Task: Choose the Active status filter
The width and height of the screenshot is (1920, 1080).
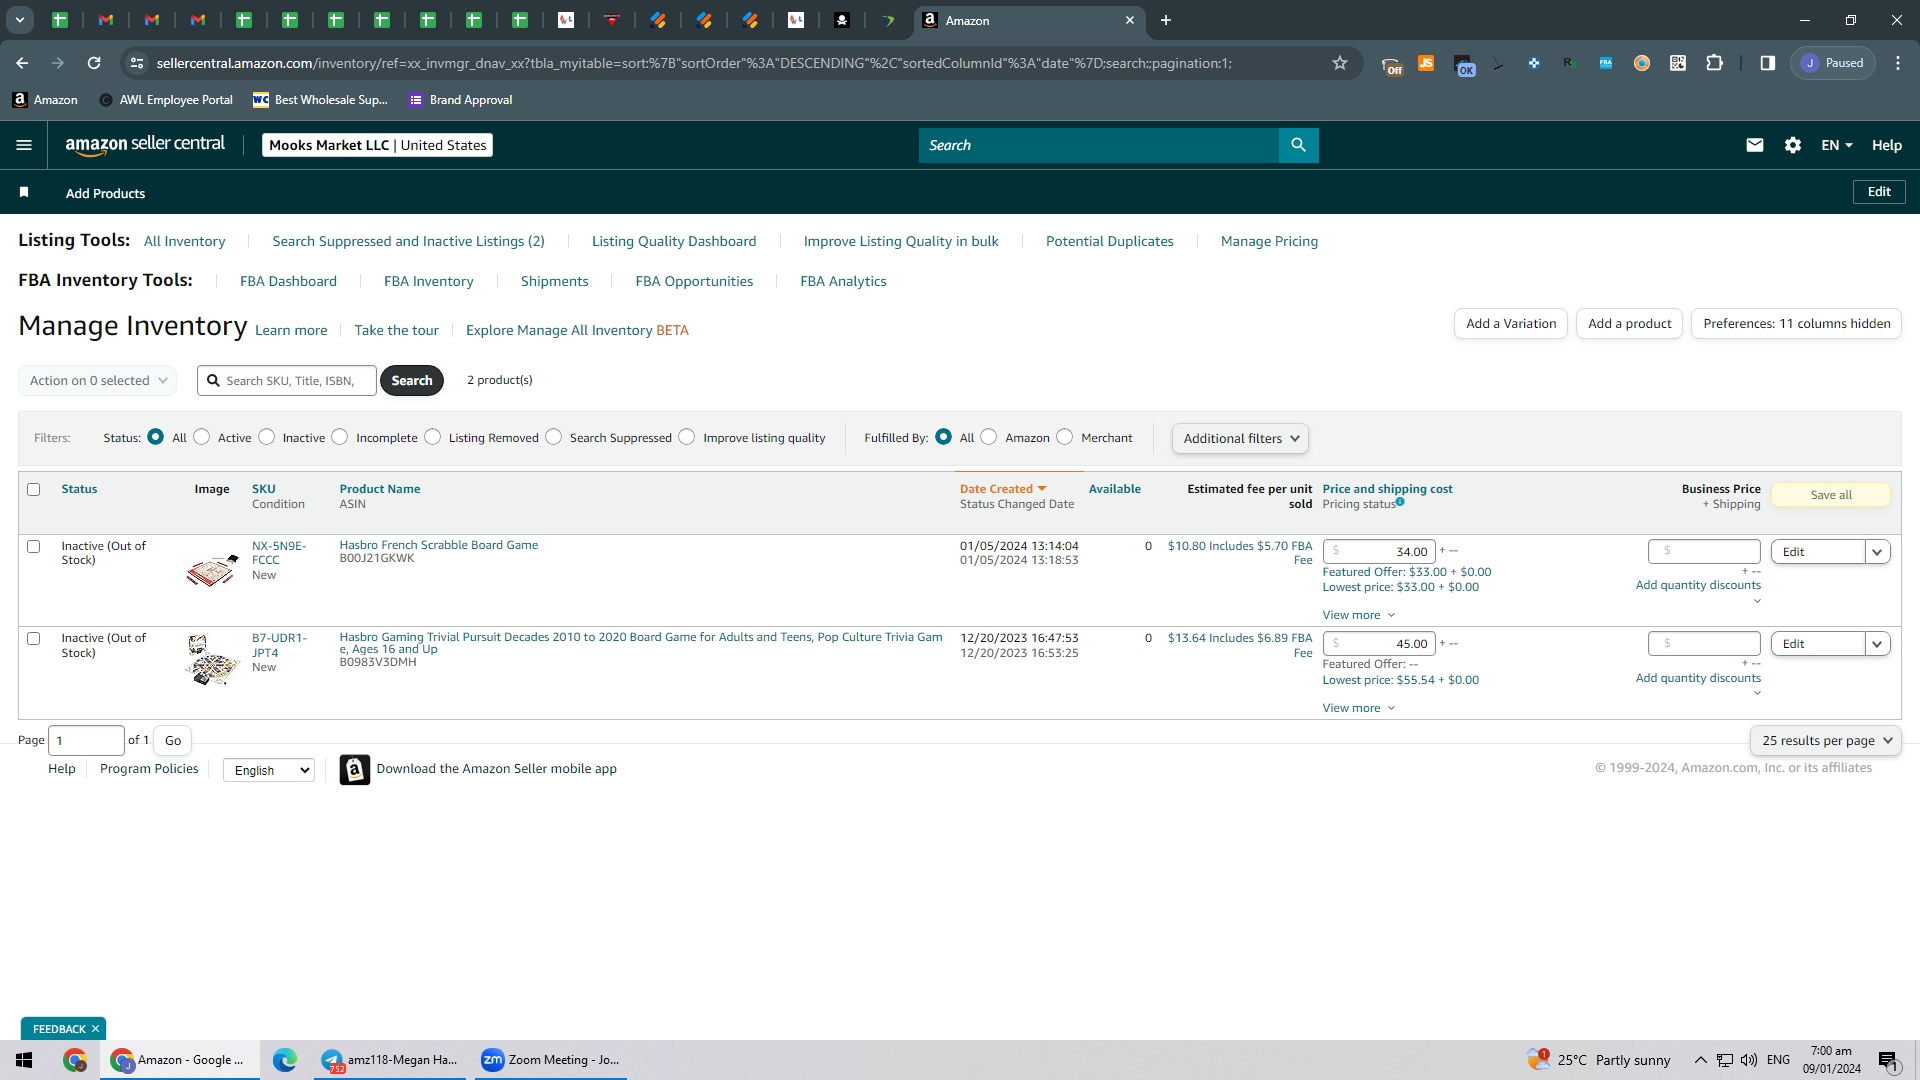Action: point(202,437)
